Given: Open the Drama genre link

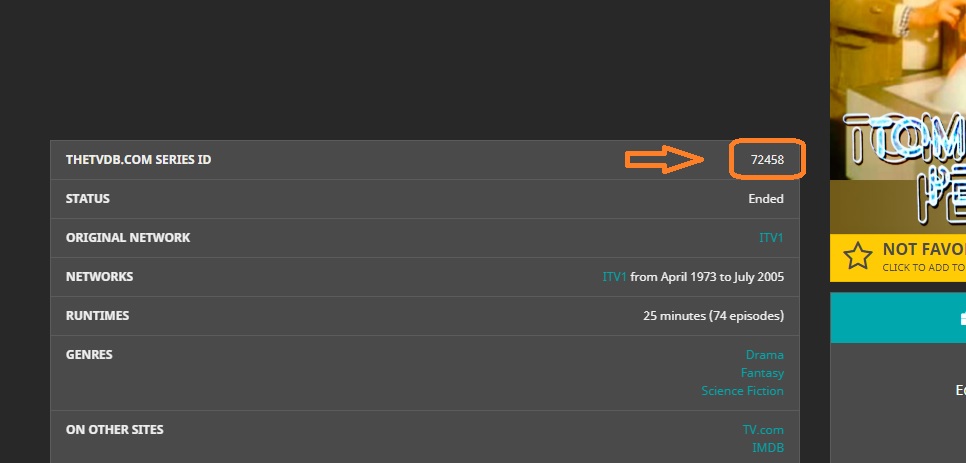Looking at the screenshot, I should tap(764, 355).
